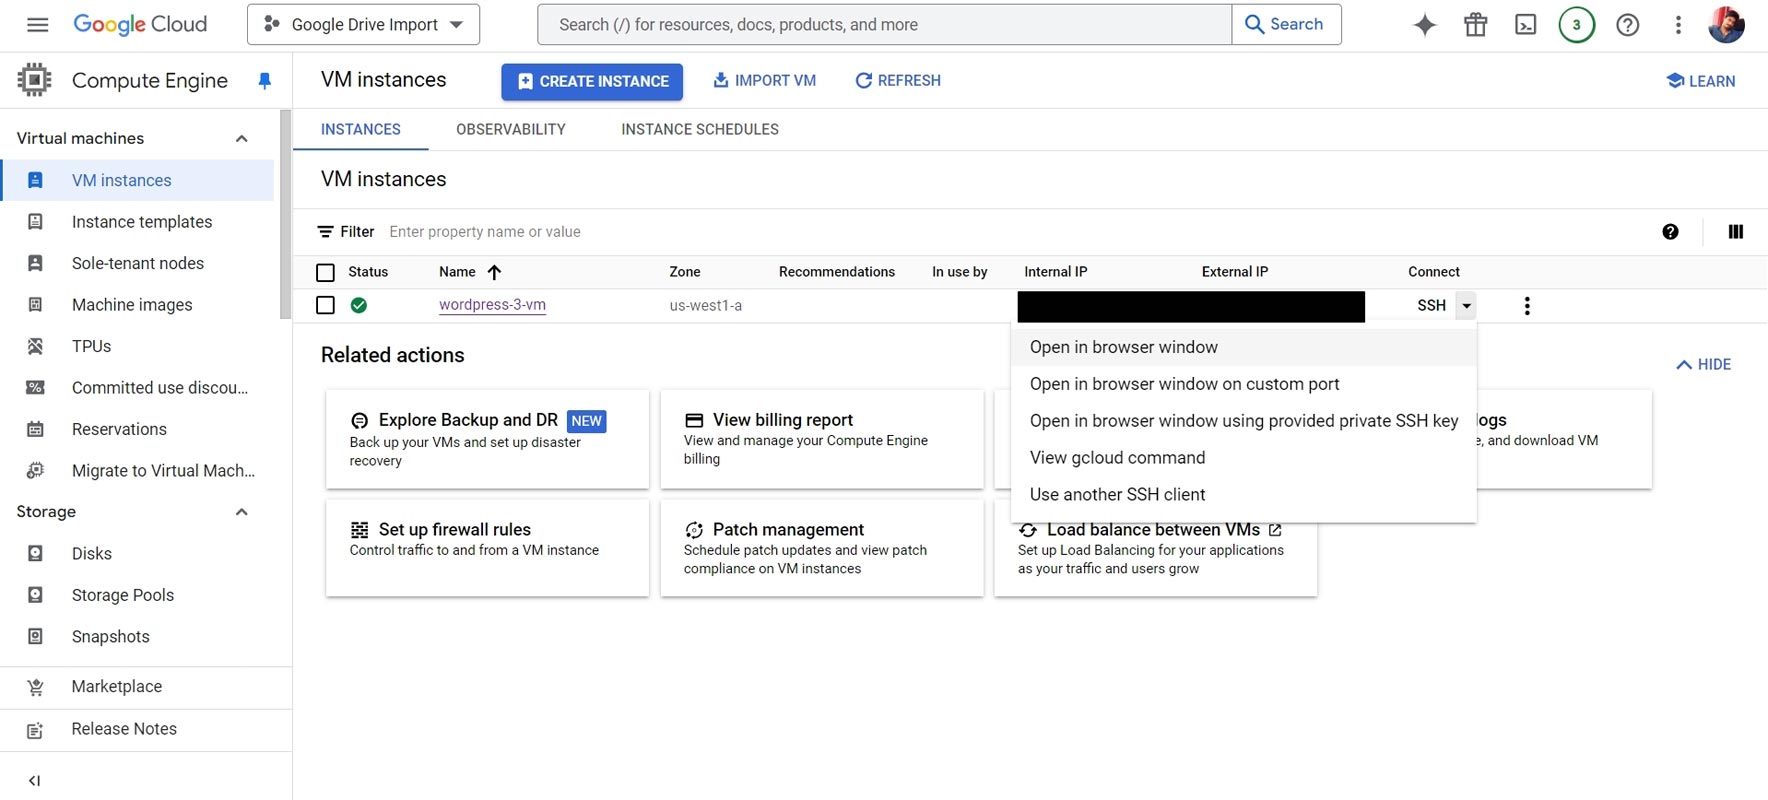Open Explore Backup and DR card
Image resolution: width=1768 pixels, height=800 pixels.
click(487, 440)
